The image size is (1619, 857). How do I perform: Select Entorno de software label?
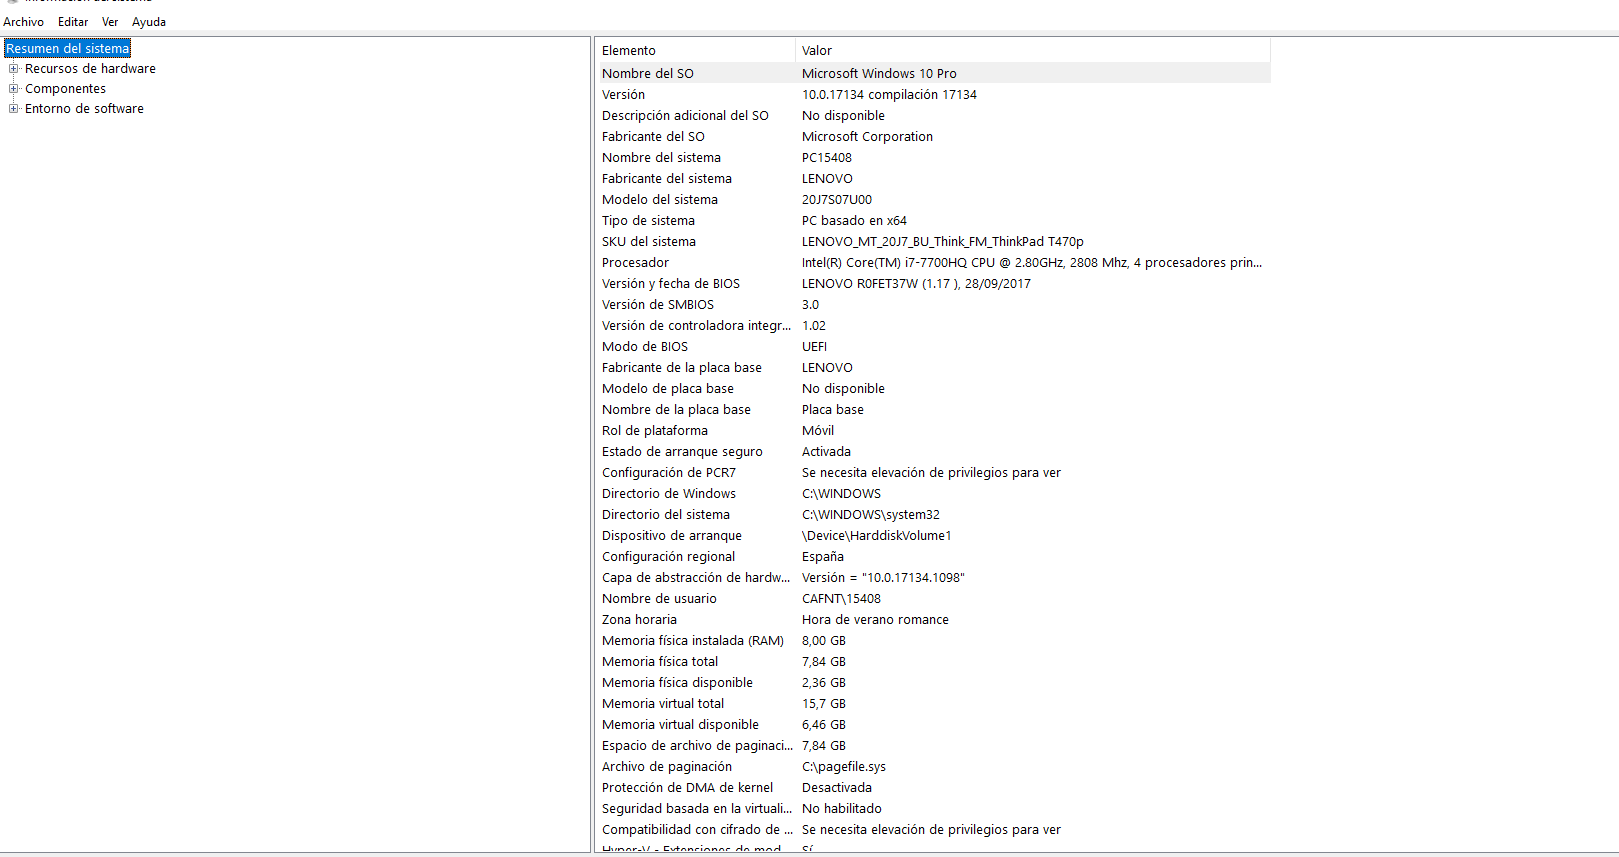point(84,109)
